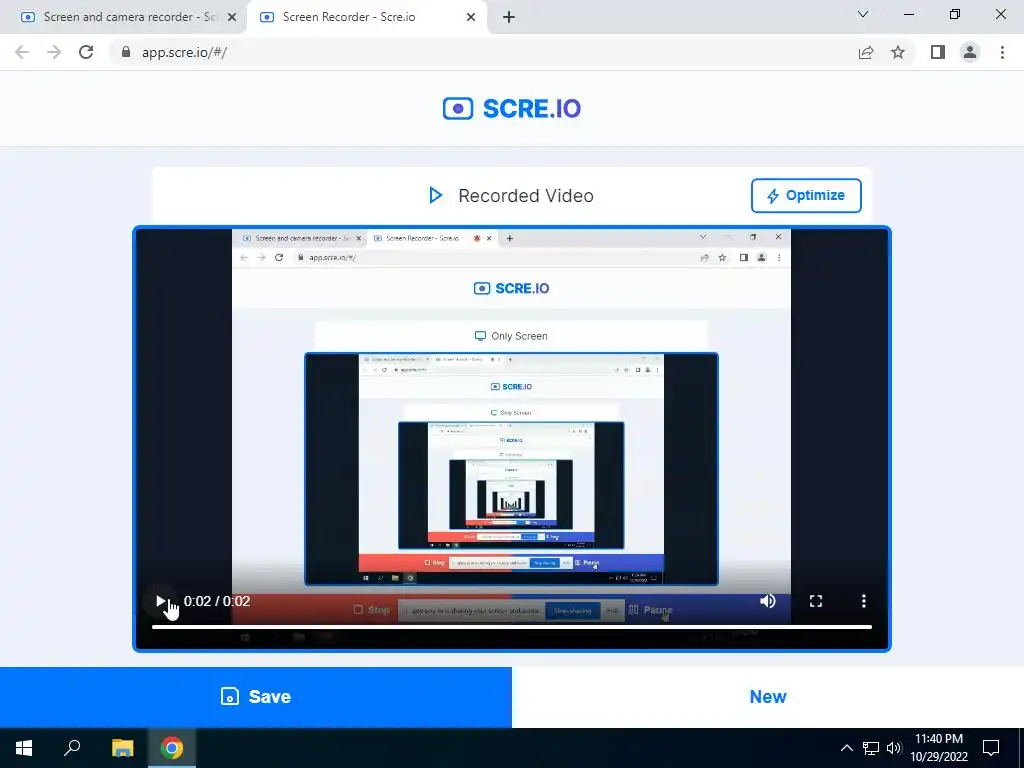Screen dimensions: 1024x768
Task: Open video fullscreen mode
Action: pyautogui.click(x=816, y=601)
